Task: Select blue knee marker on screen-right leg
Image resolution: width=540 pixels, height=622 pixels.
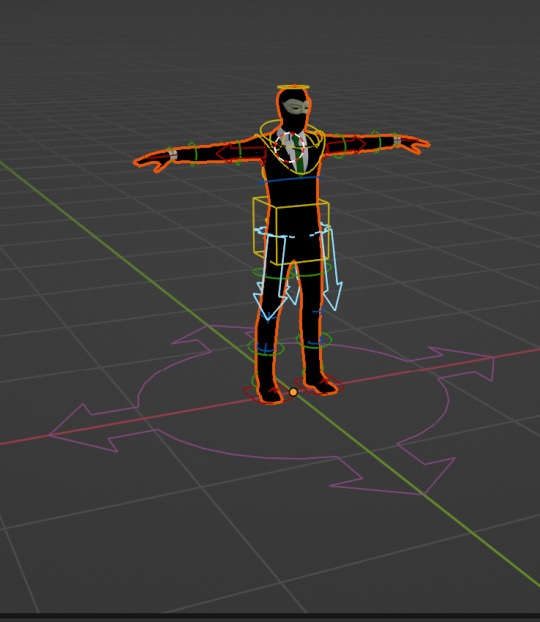Action: 319,311
